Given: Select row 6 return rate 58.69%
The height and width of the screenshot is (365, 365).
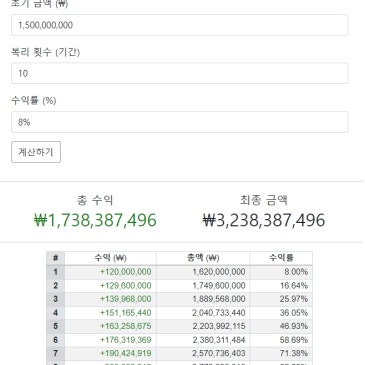Looking at the screenshot, I should pyautogui.click(x=294, y=340).
